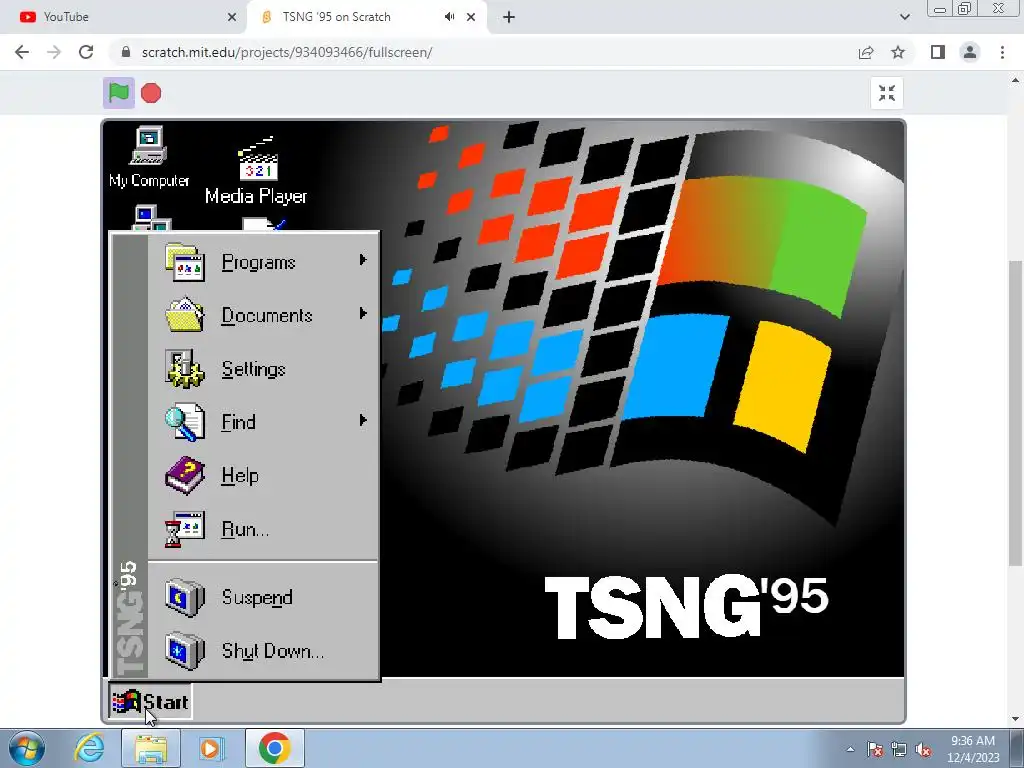Expand the Find submenu arrow
The image size is (1024, 768).
tap(363, 420)
